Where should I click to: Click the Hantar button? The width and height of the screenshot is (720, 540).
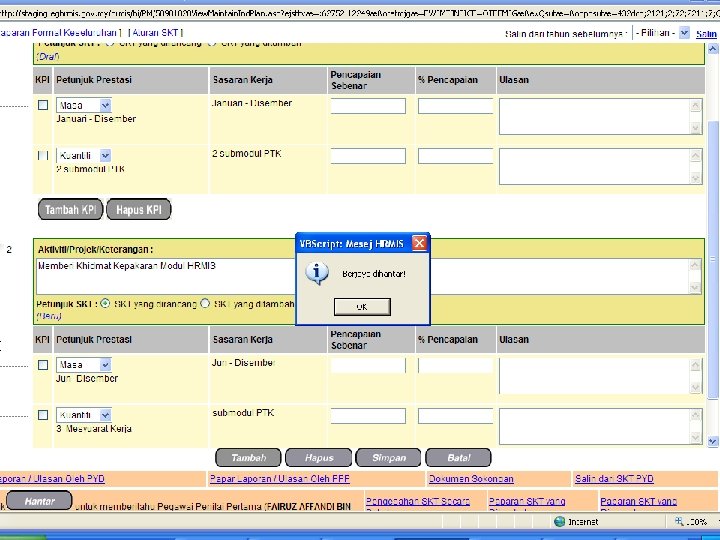(39, 501)
